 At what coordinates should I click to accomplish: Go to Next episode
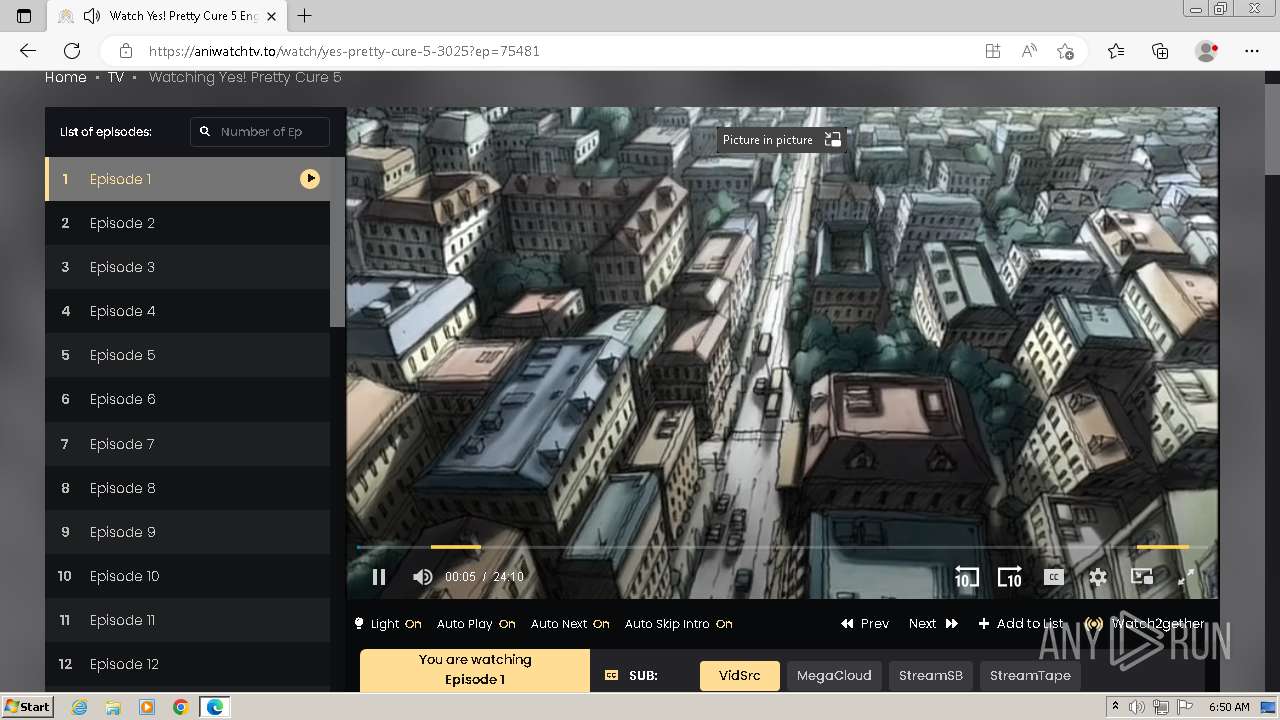(x=933, y=624)
